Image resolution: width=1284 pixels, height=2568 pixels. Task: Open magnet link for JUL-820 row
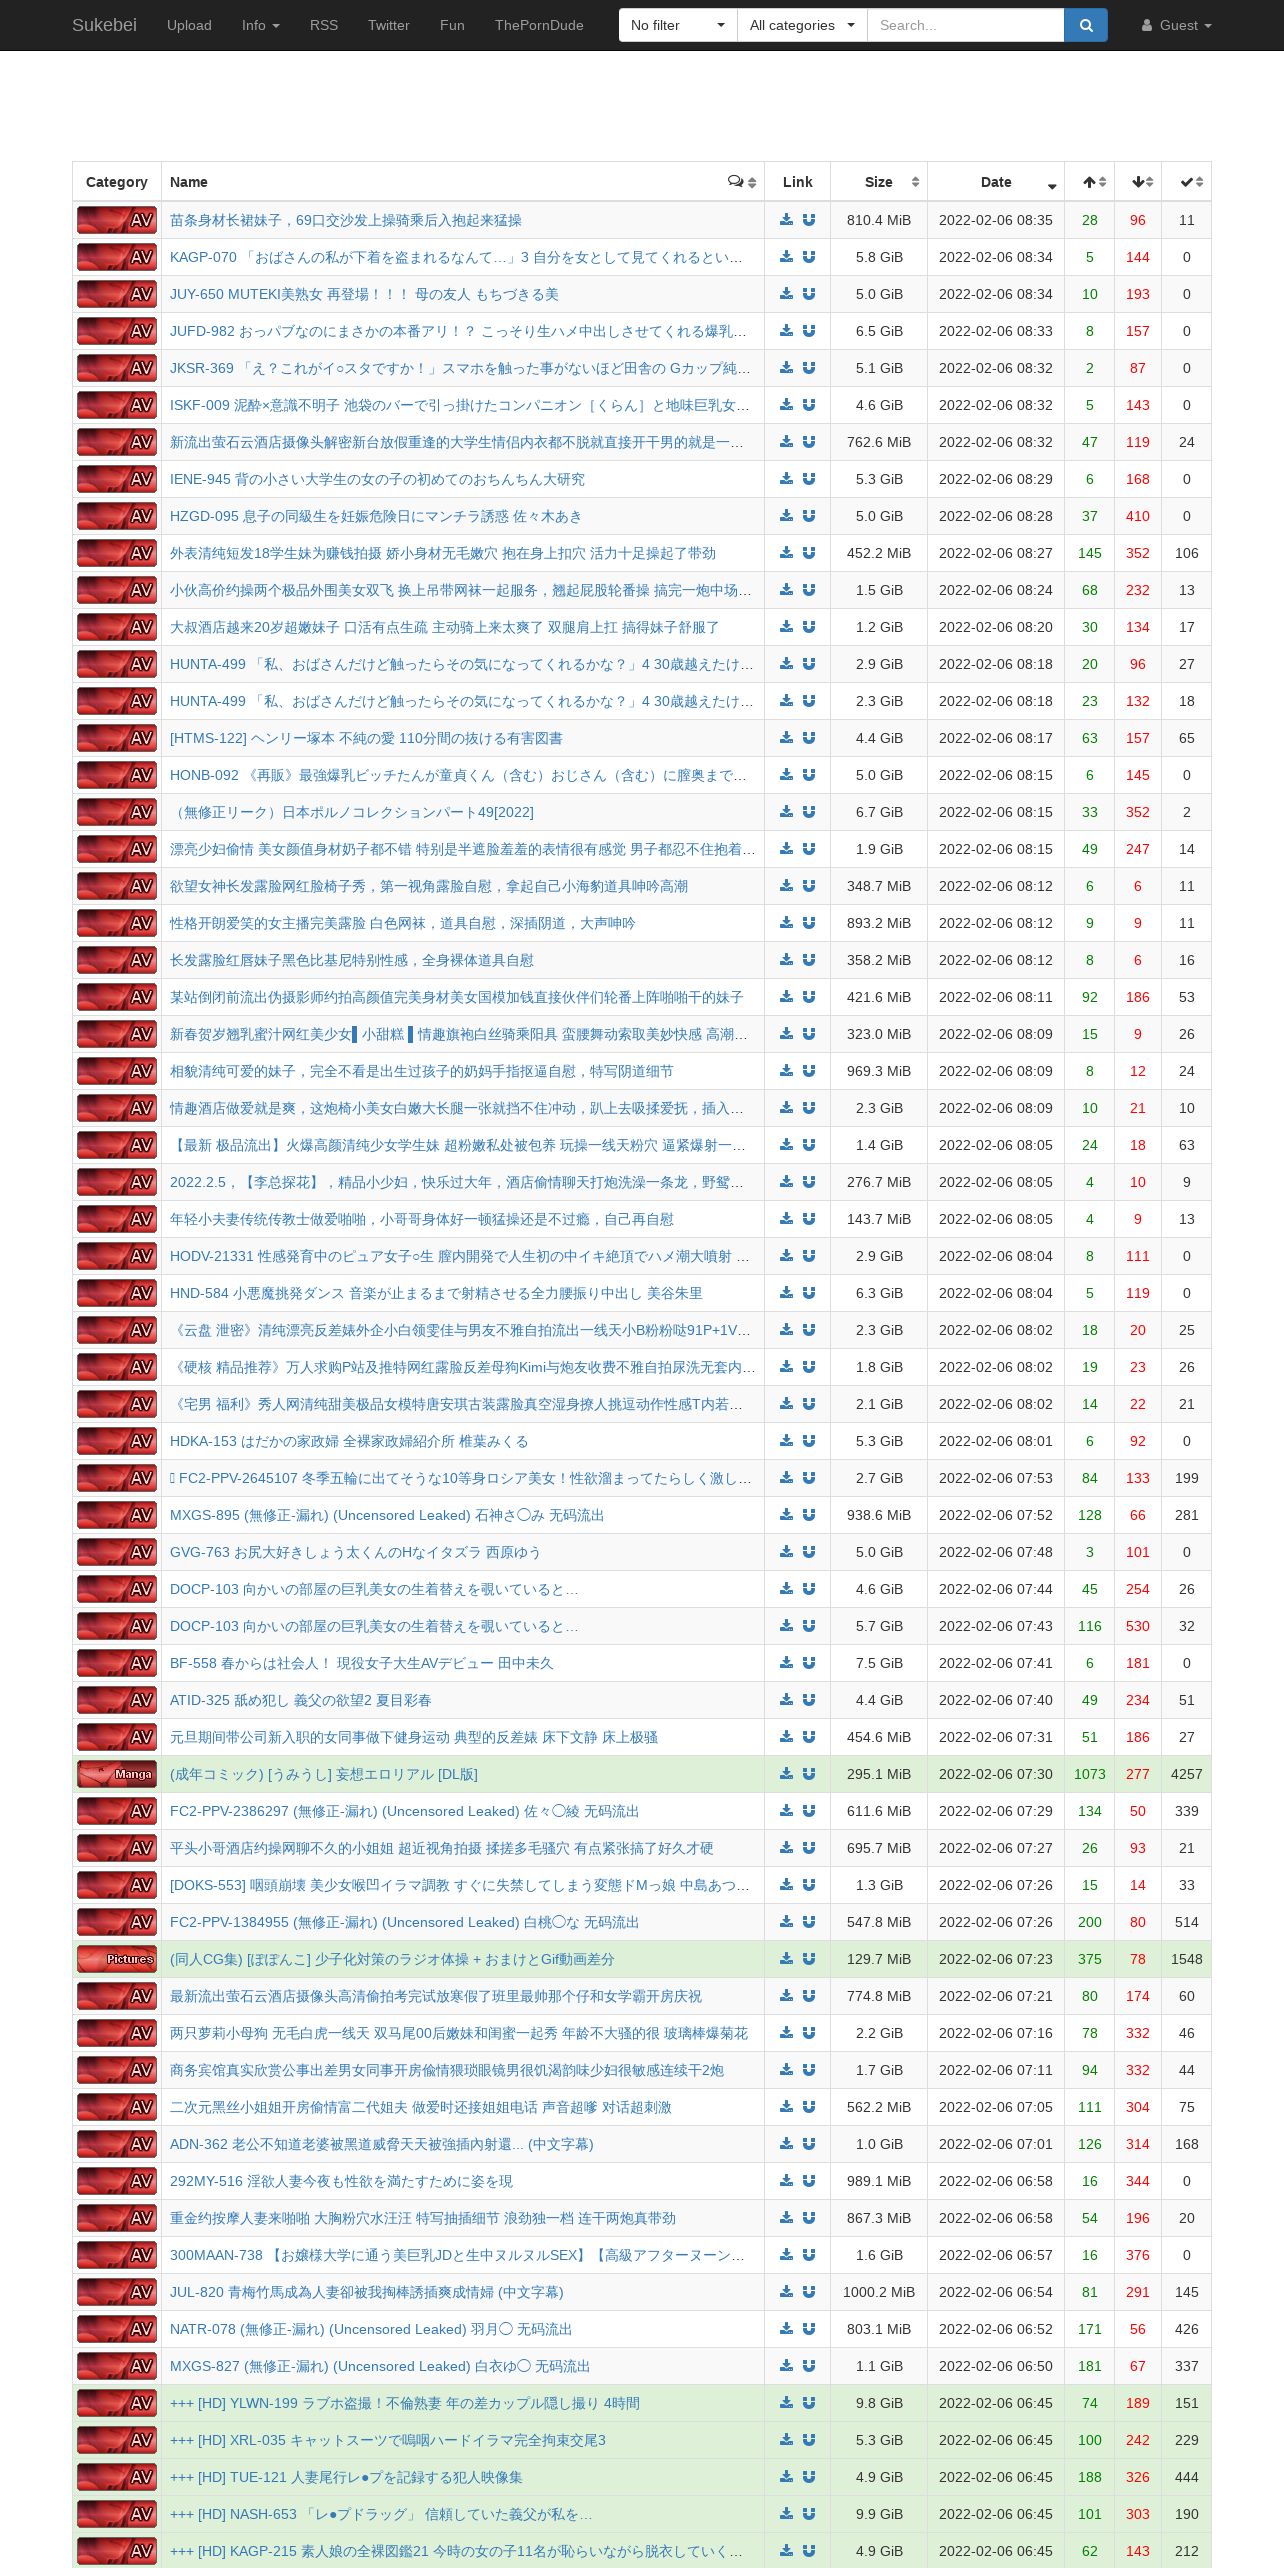click(809, 2292)
